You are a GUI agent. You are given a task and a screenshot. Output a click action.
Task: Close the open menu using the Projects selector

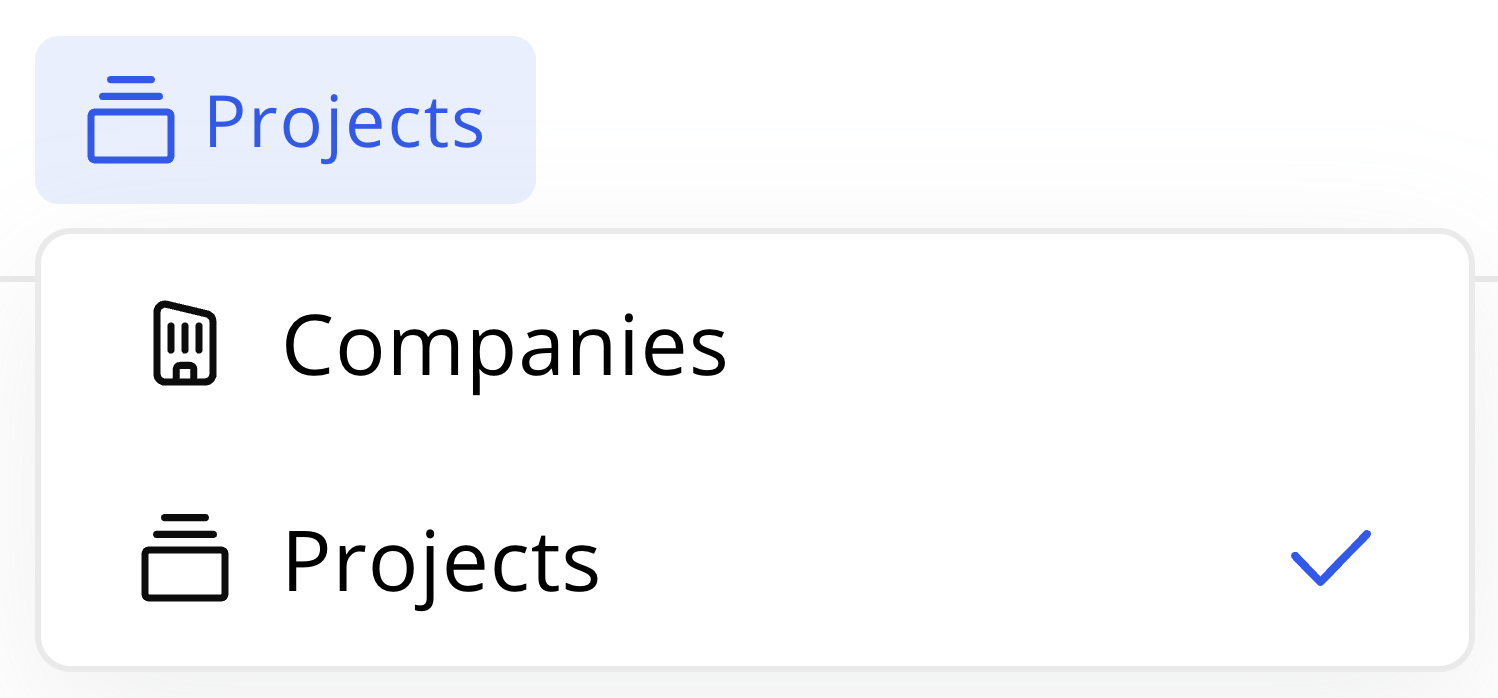pyautogui.click(x=286, y=120)
